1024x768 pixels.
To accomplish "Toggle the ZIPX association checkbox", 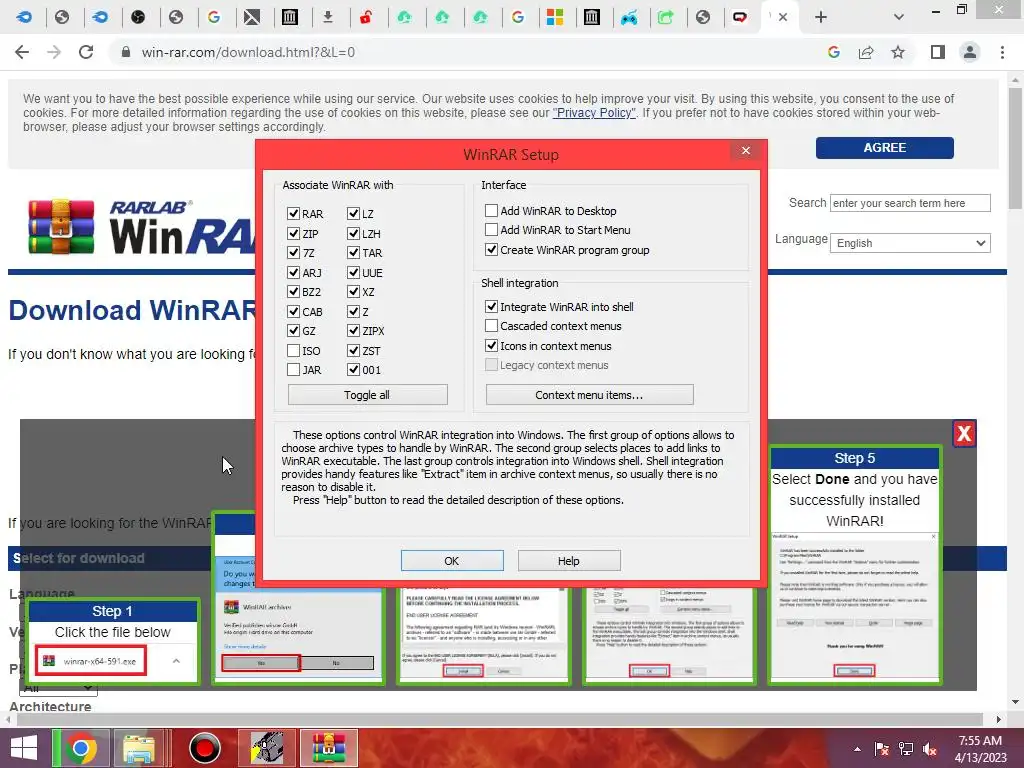I will [353, 331].
